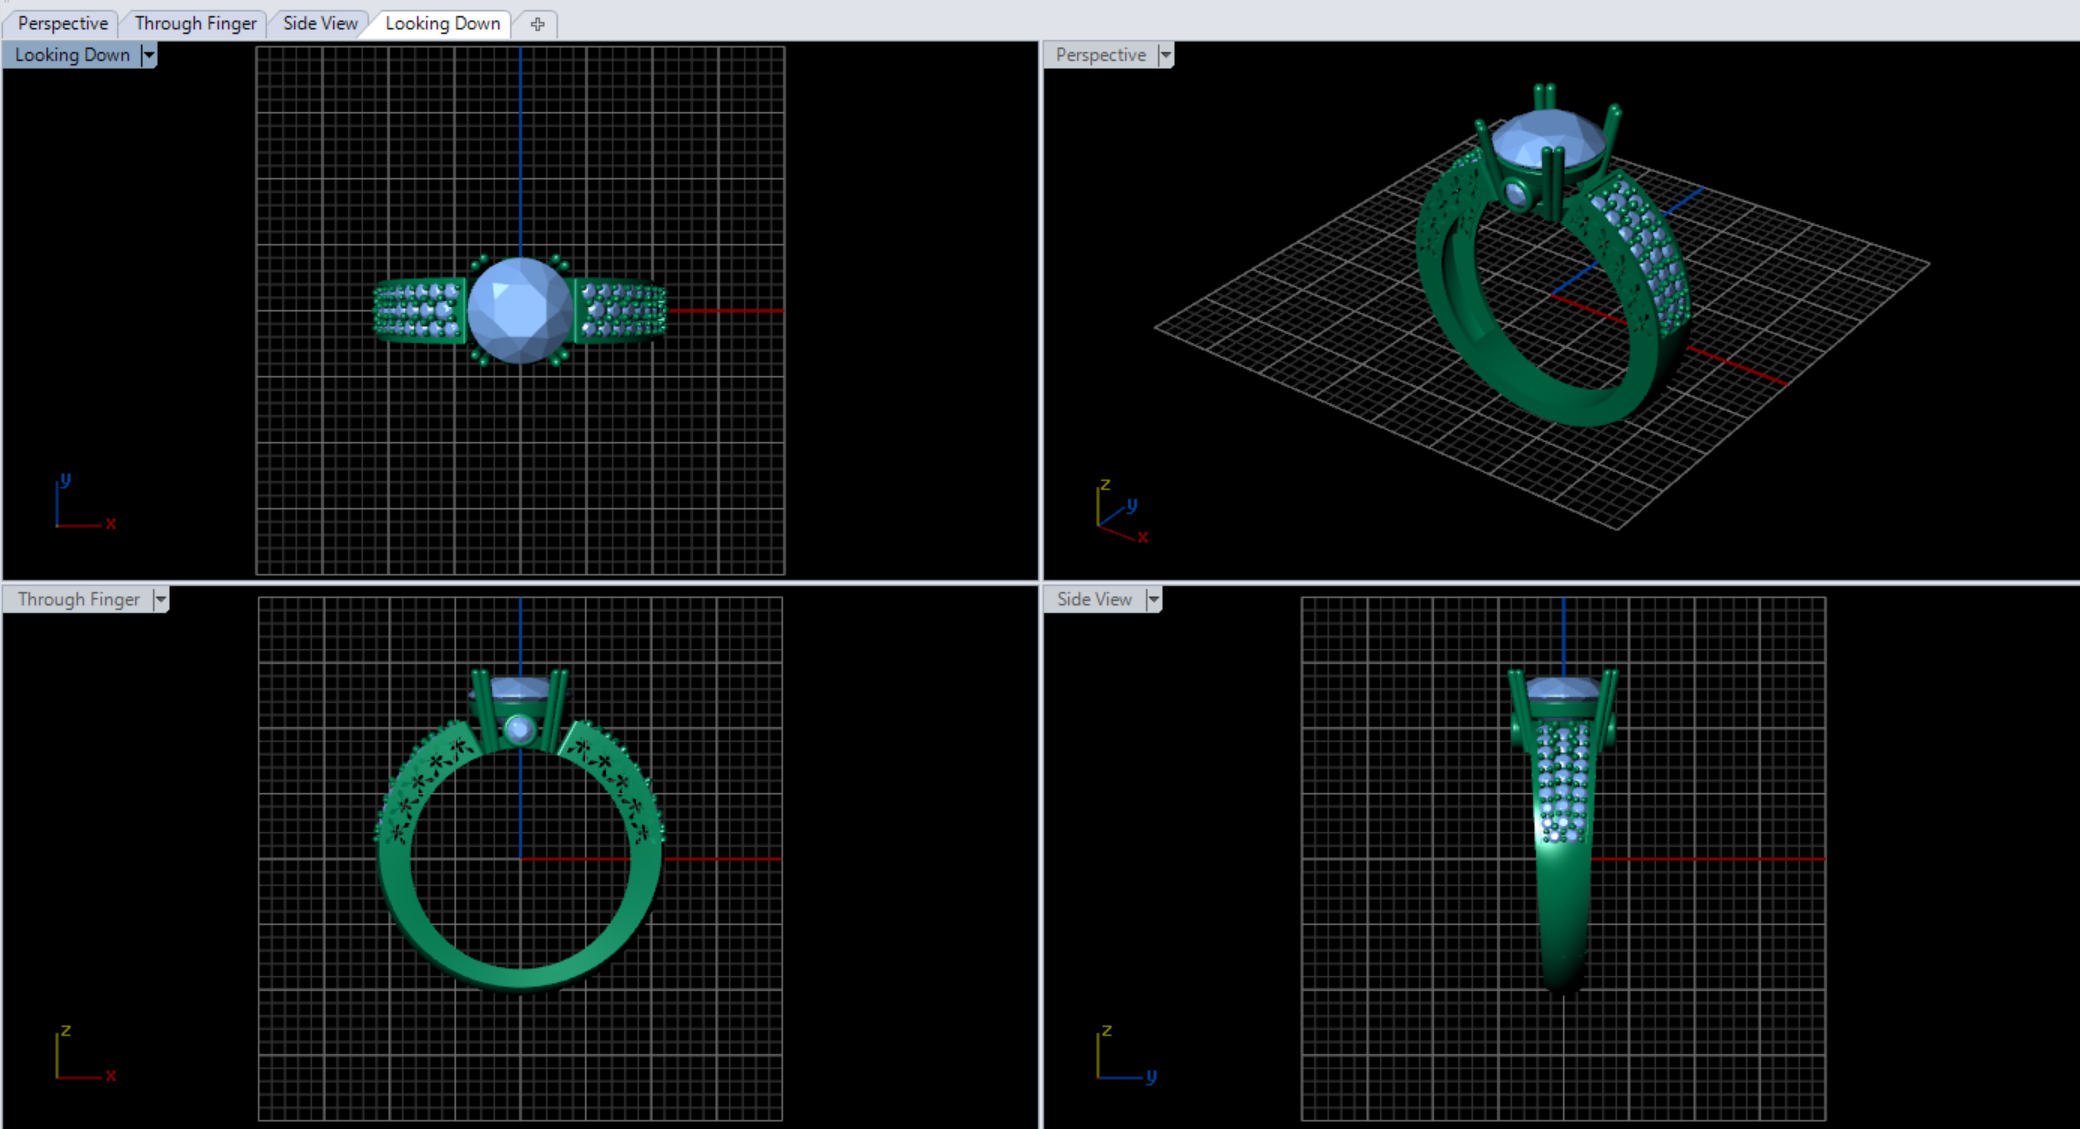Expand the Side View viewport menu arrow
Viewport: 2080px width, 1129px height.
pyautogui.click(x=1153, y=599)
